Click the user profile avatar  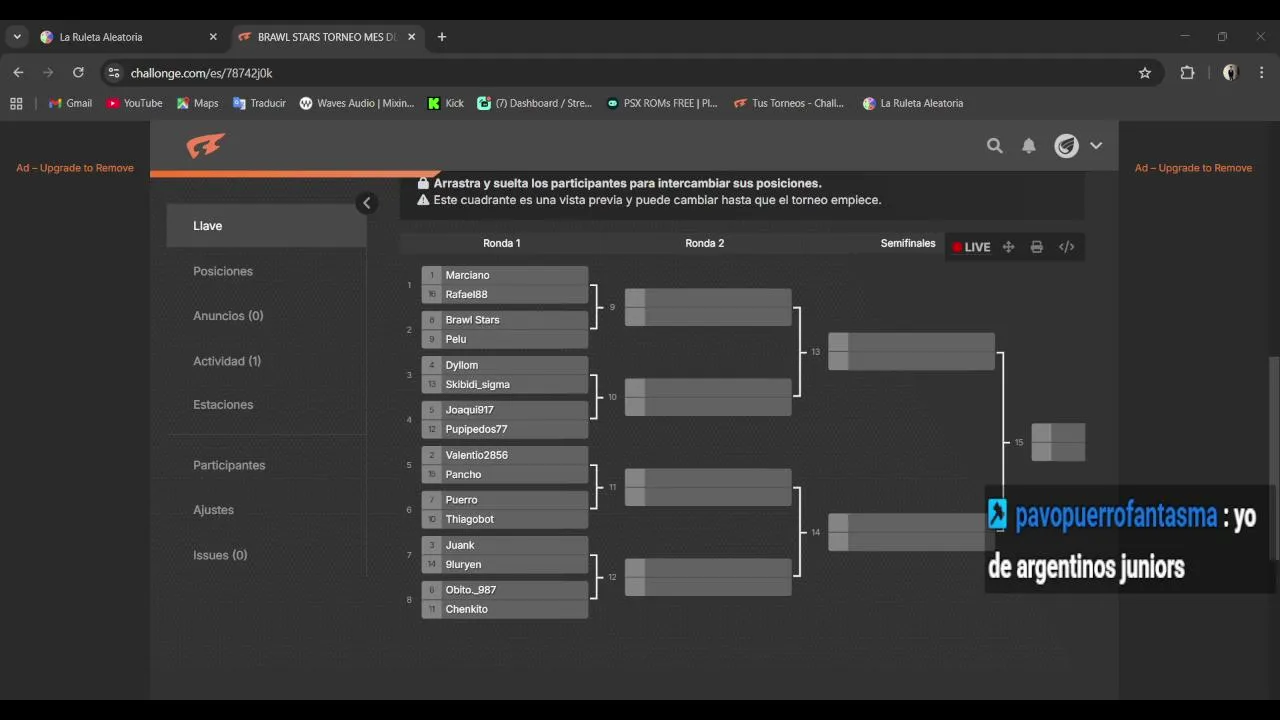click(x=1067, y=146)
